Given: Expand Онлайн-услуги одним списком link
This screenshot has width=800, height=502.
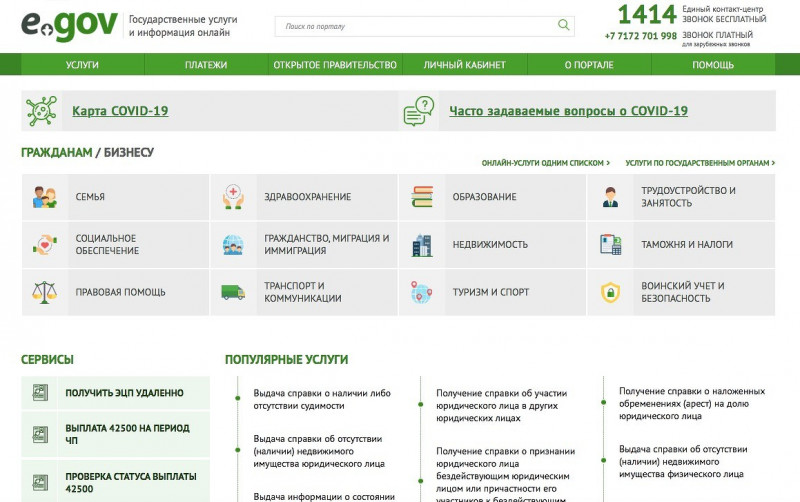Looking at the screenshot, I should pyautogui.click(x=545, y=162).
